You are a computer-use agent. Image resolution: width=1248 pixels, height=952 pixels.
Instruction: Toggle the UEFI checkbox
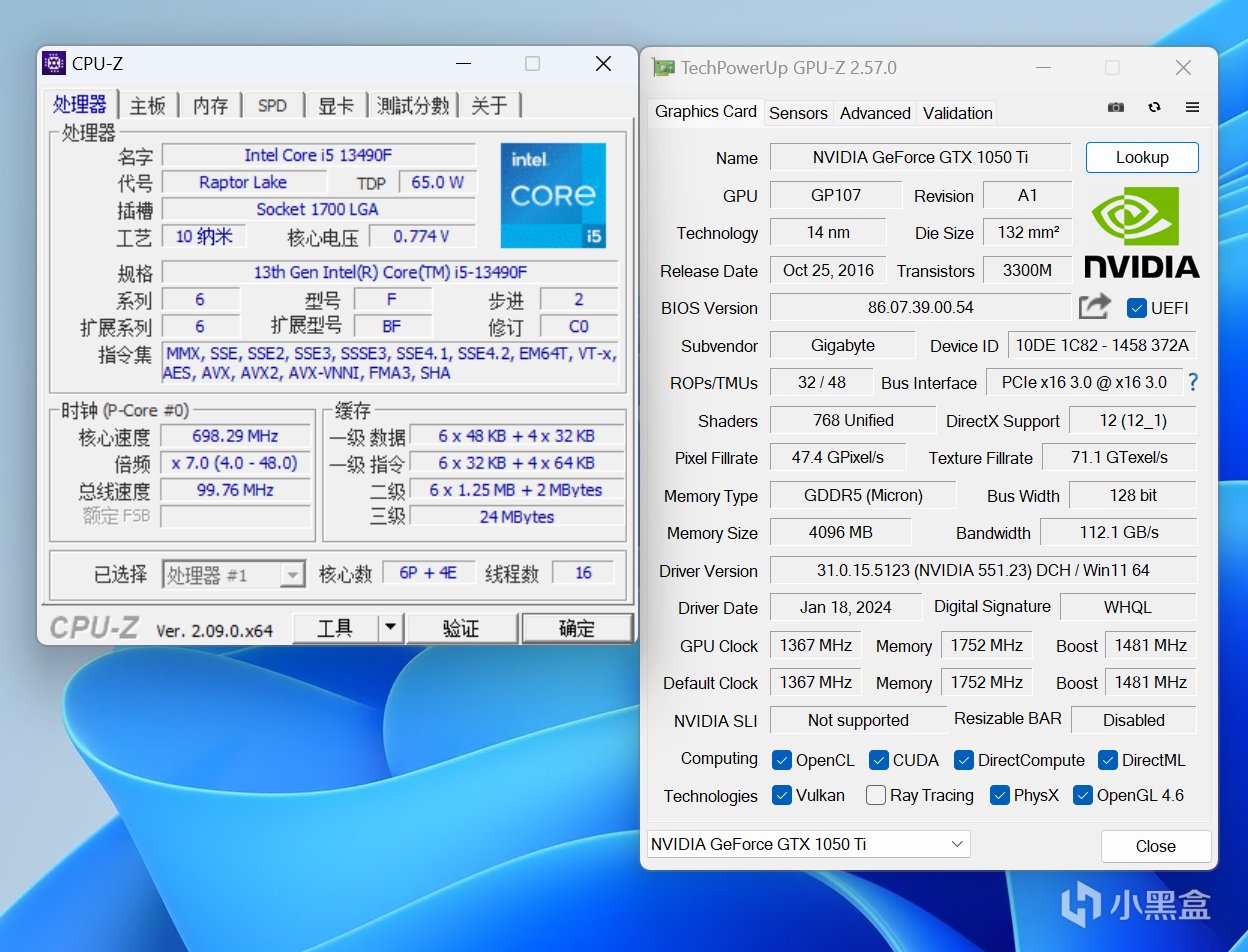[1136, 308]
